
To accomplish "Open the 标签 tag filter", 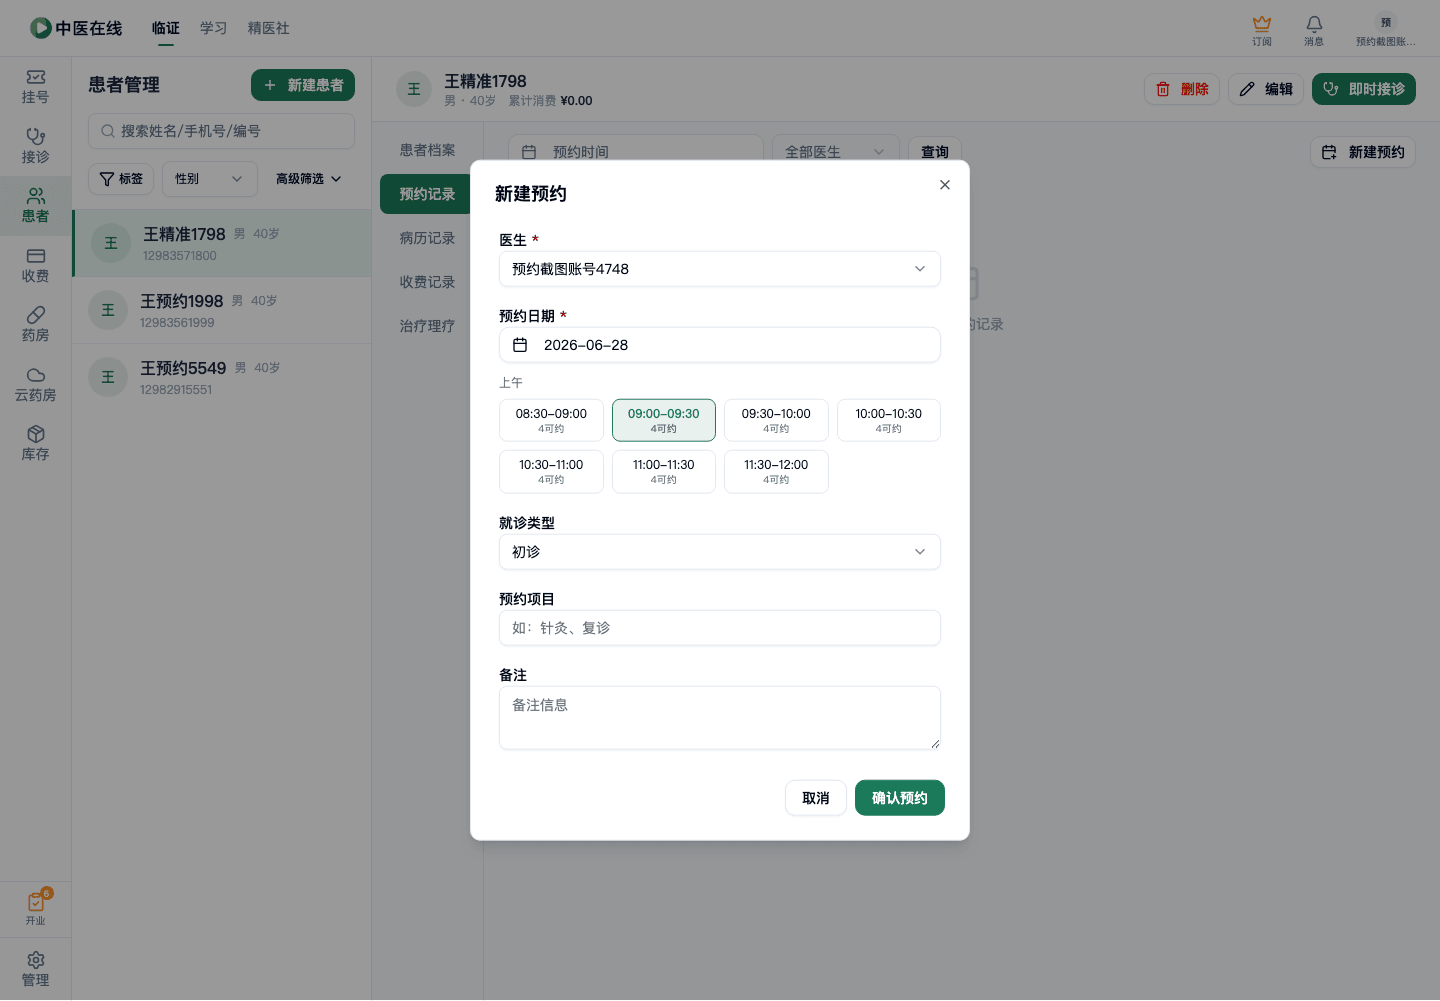I will tap(121, 179).
